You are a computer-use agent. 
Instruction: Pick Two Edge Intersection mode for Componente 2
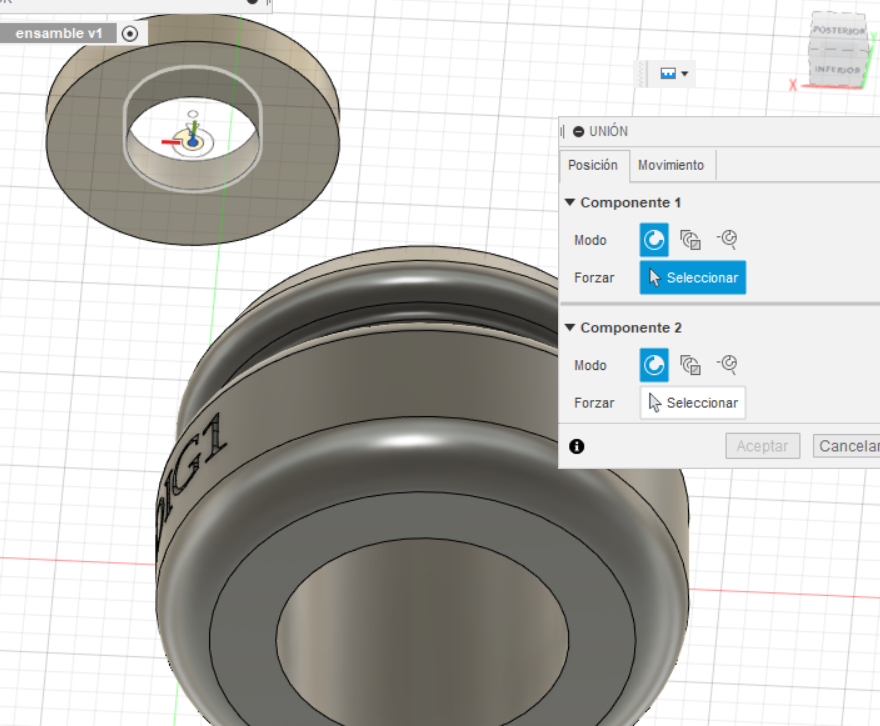point(727,365)
